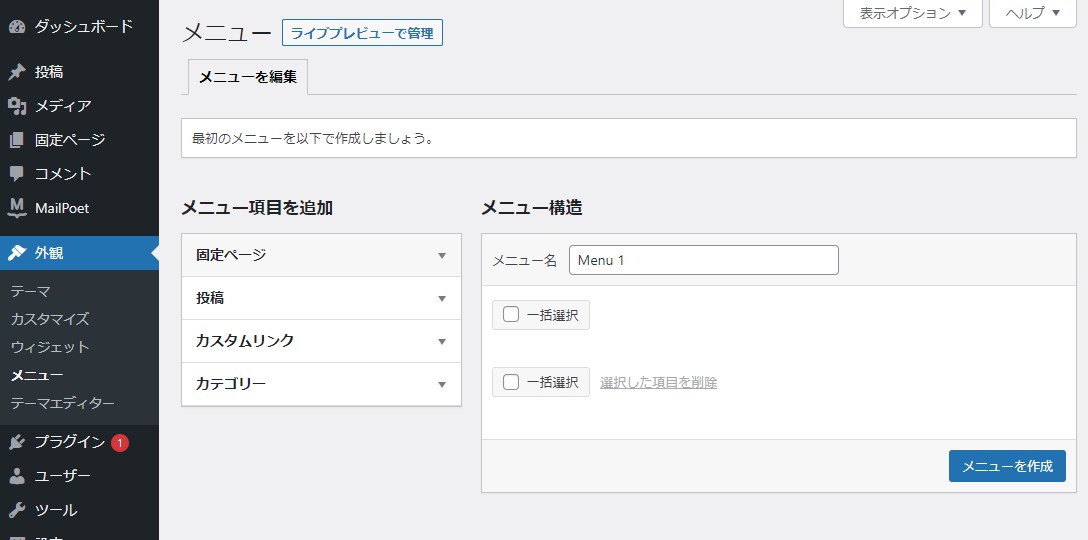The width and height of the screenshot is (1088, 540).
Task: Click the ユーザー person icon
Action: [17, 476]
